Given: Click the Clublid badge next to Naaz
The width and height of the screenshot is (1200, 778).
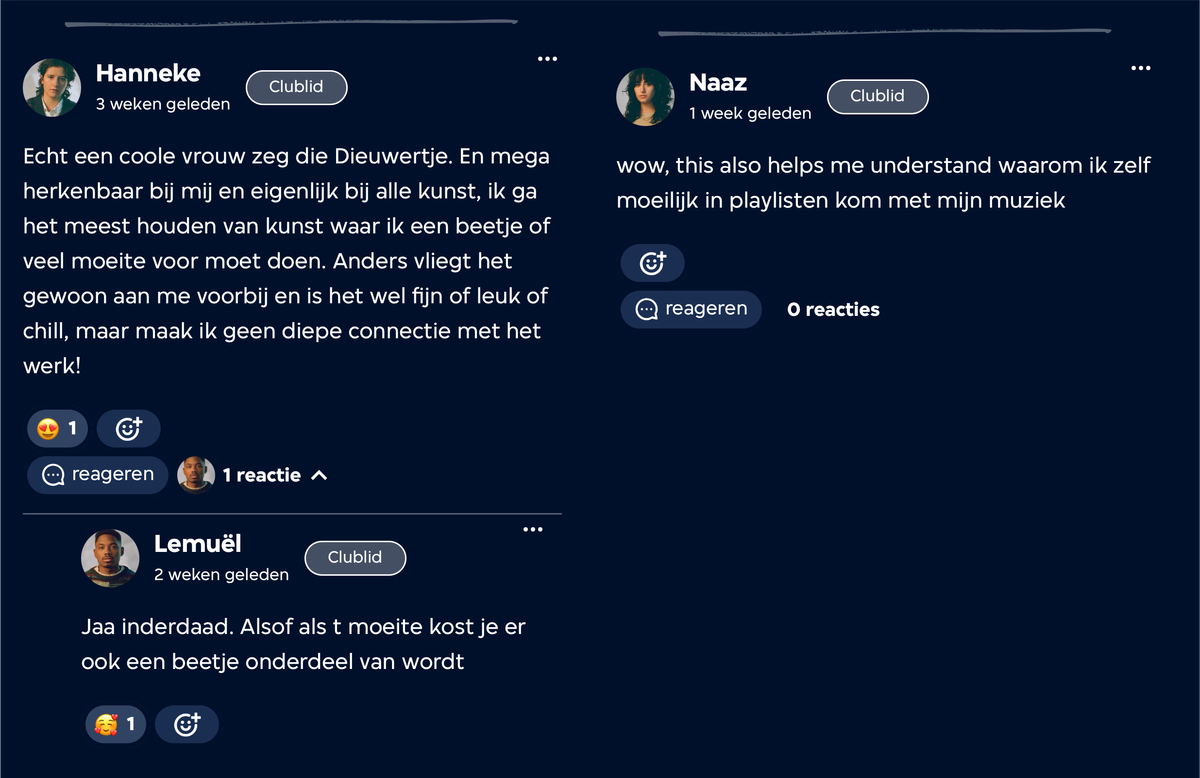Looking at the screenshot, I should coord(877,96).
